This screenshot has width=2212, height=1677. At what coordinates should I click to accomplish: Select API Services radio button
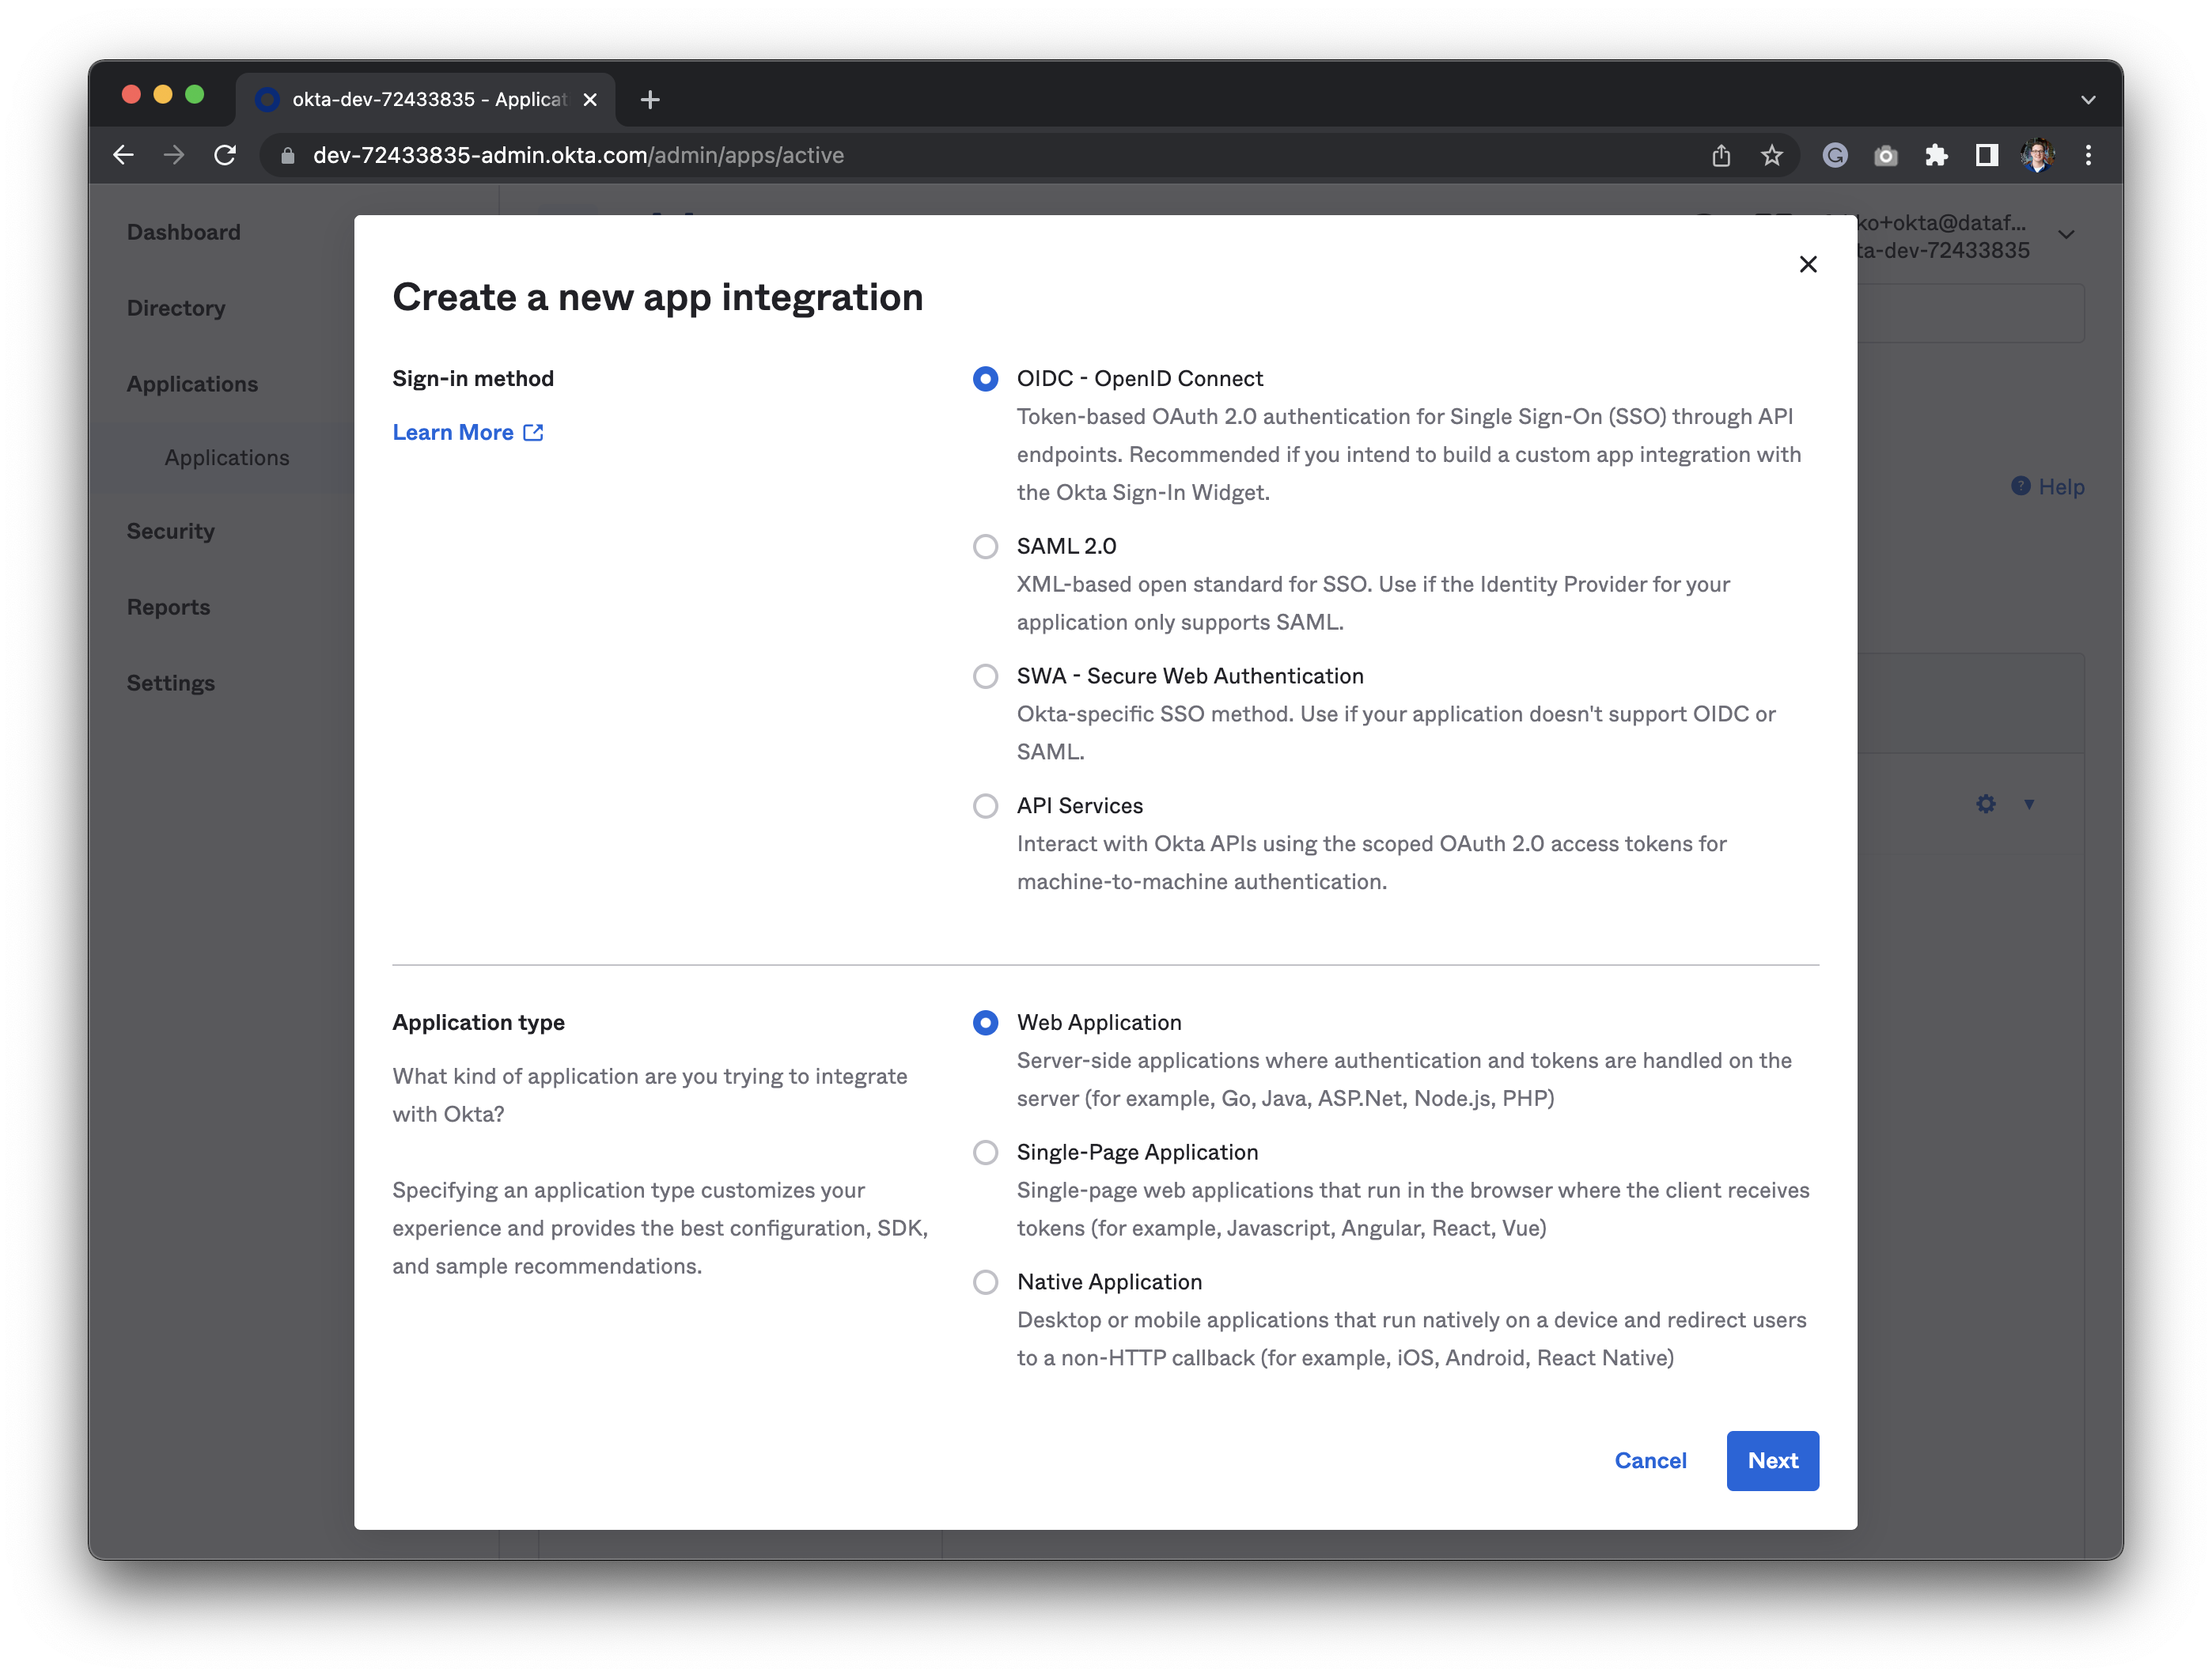[x=985, y=806]
